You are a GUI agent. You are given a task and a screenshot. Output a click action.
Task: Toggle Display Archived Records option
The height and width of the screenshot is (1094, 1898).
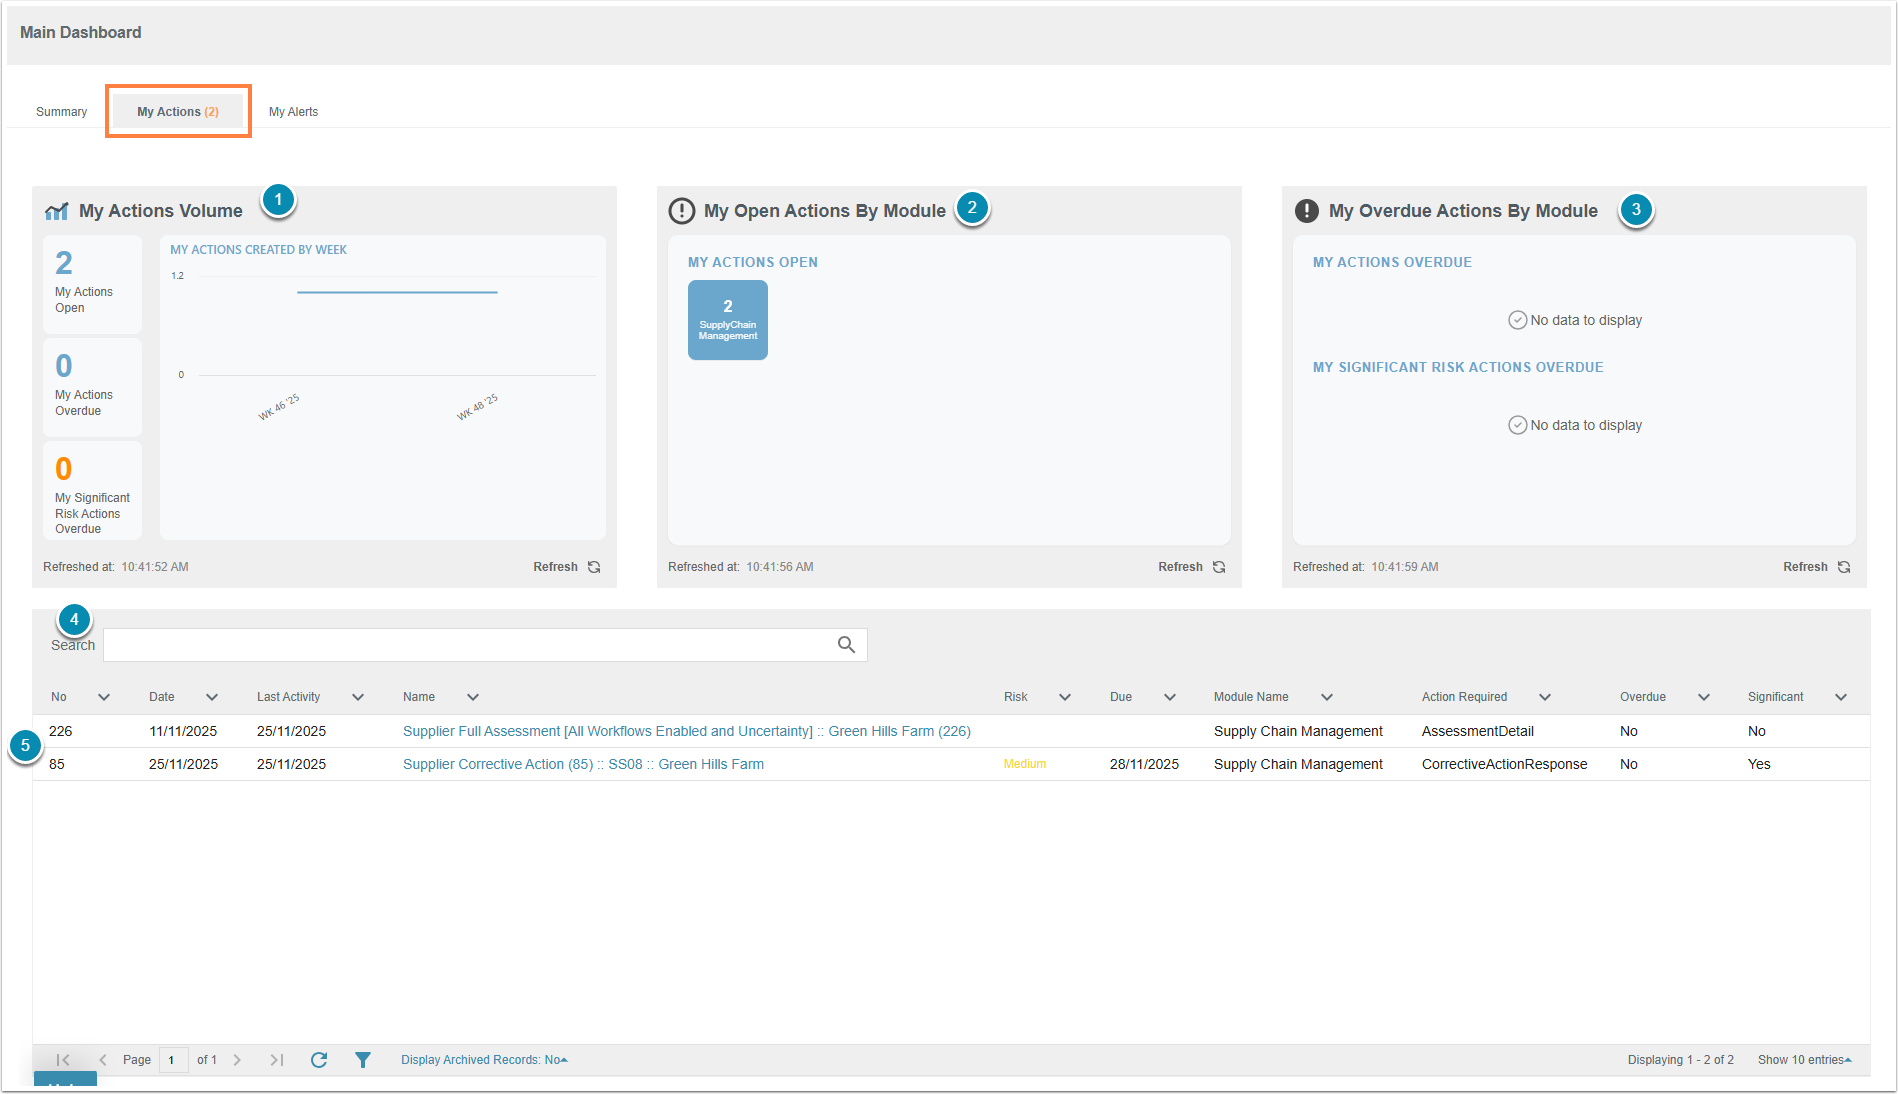click(x=484, y=1060)
